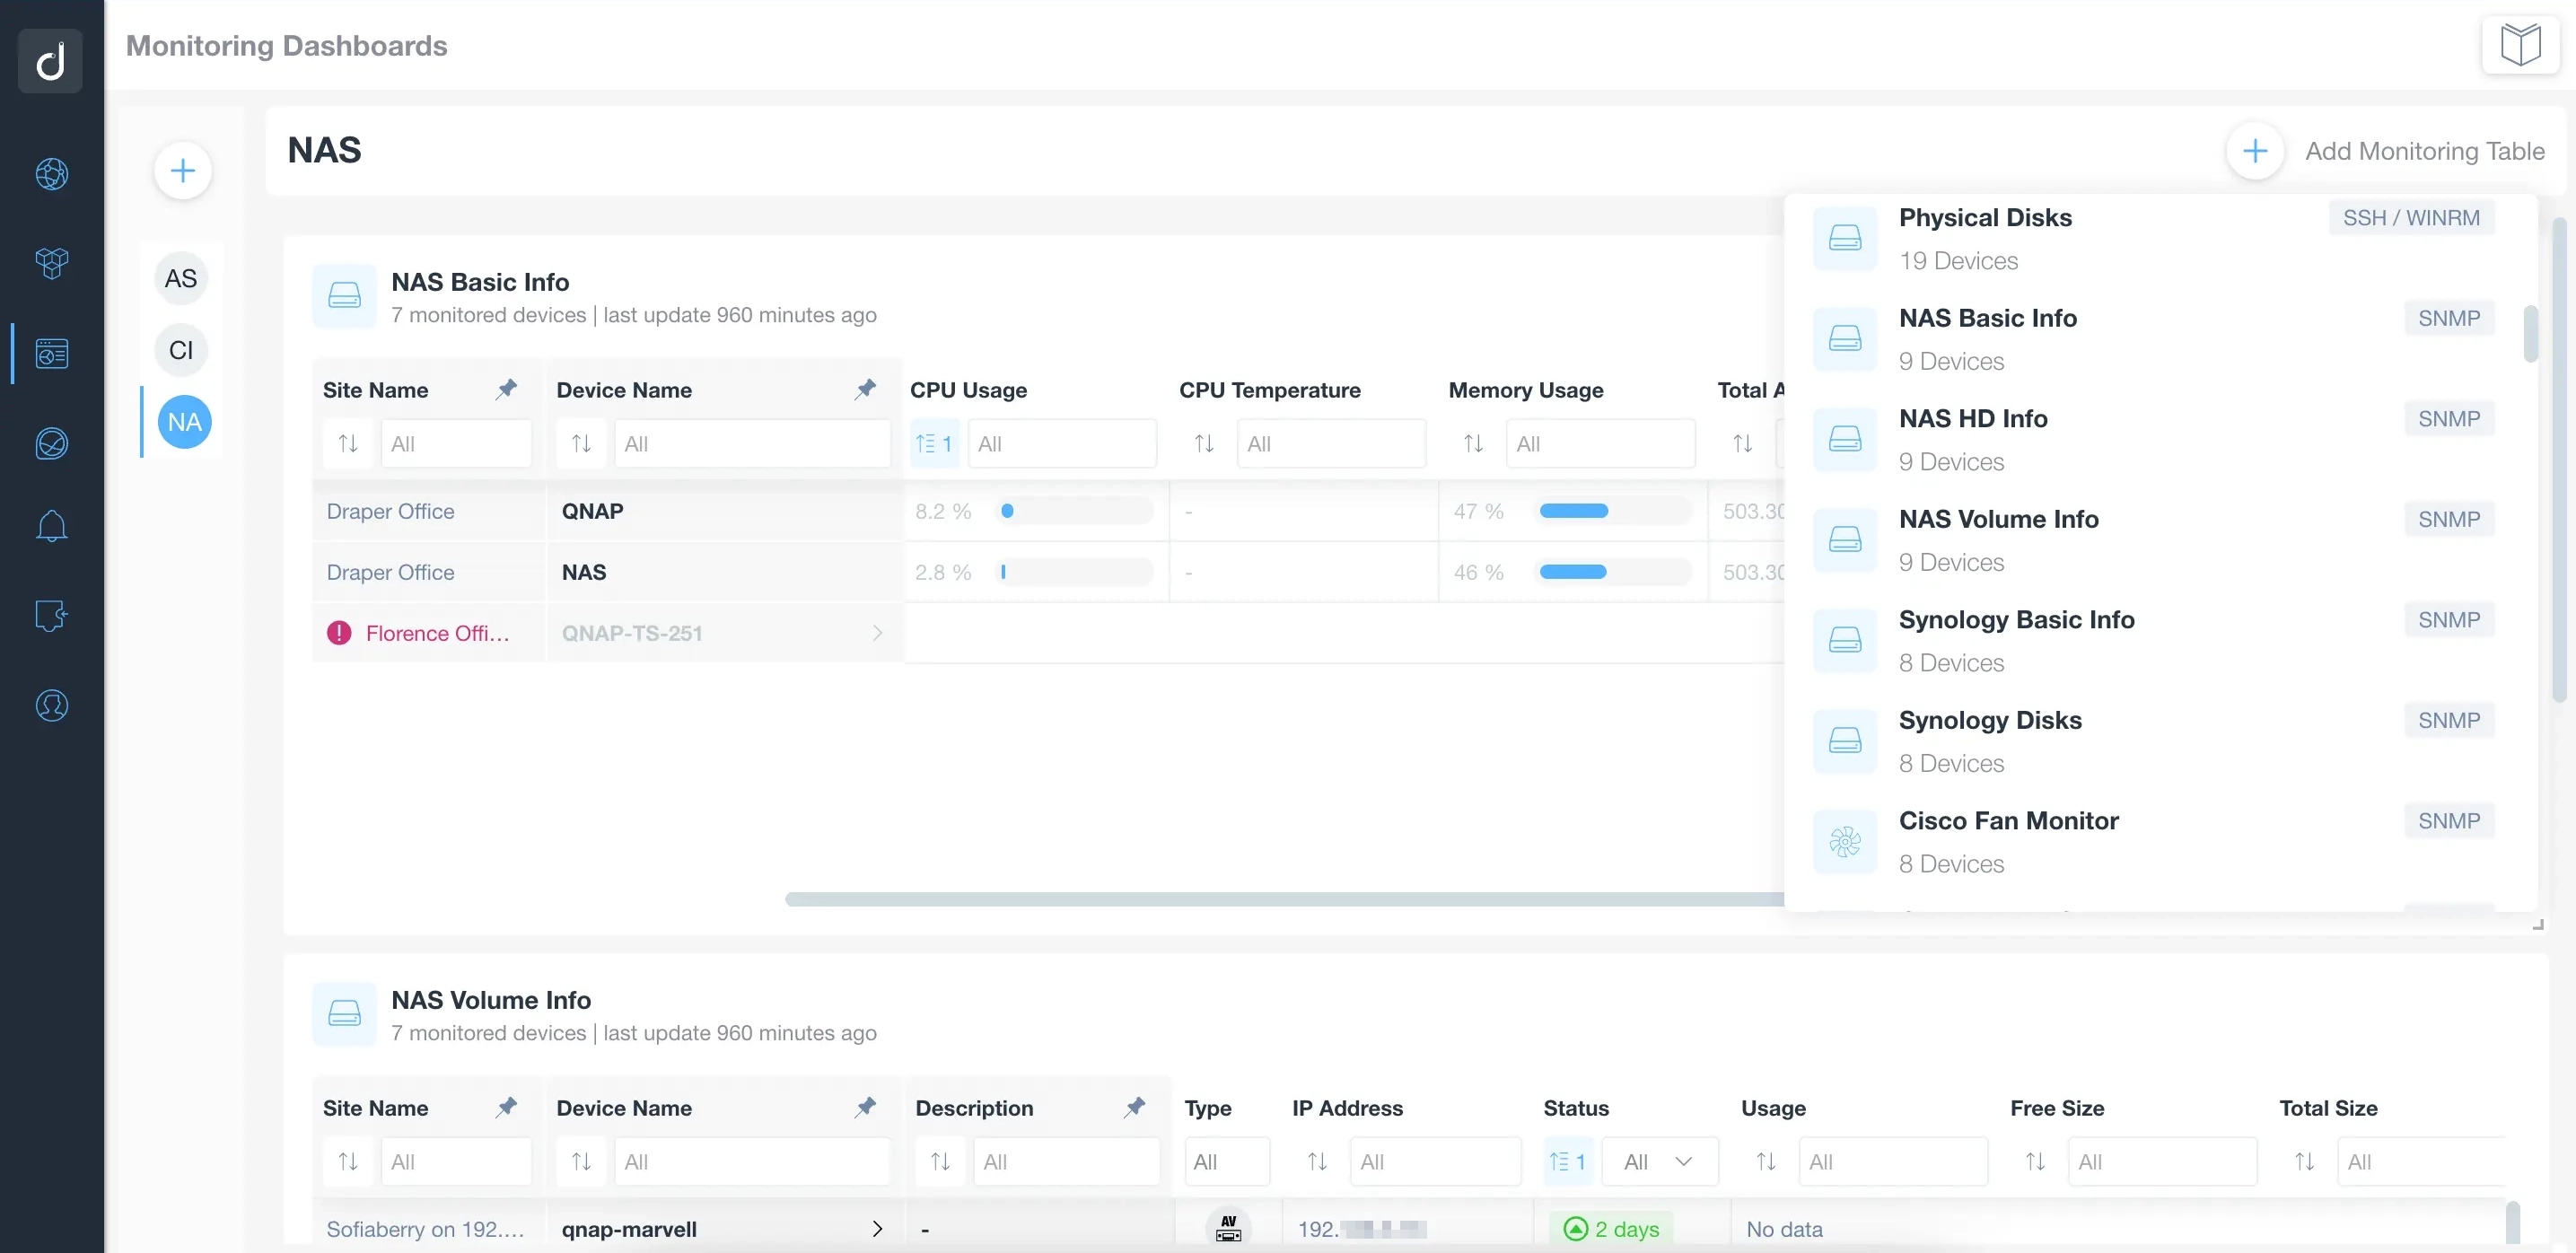
Task: Pin the Description column in NAS Volume Info
Action: coord(1135,1106)
